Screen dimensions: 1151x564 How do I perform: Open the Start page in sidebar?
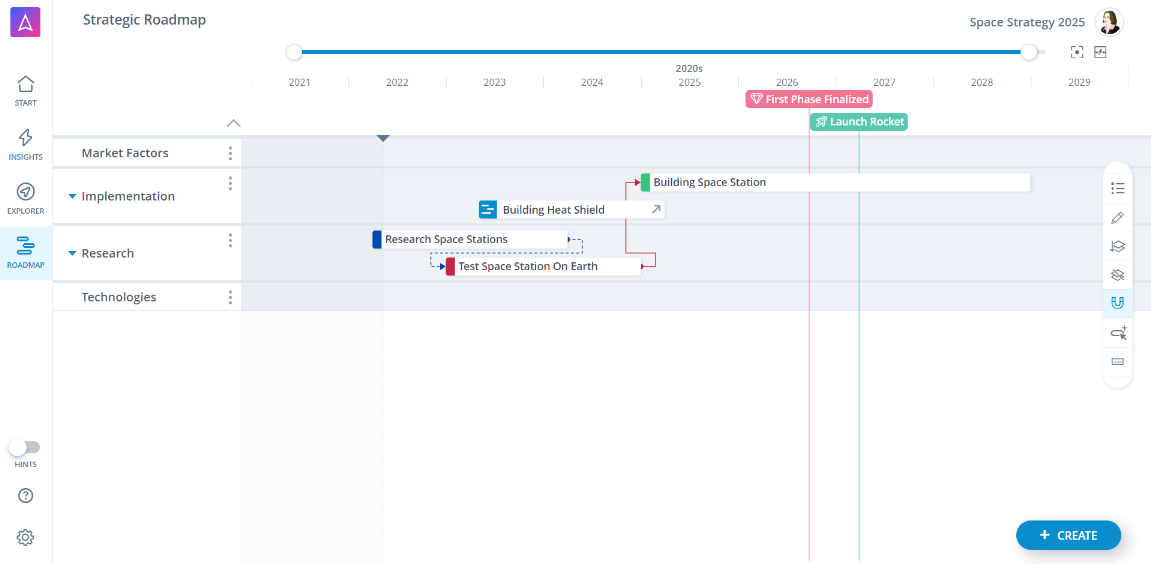[x=26, y=89]
